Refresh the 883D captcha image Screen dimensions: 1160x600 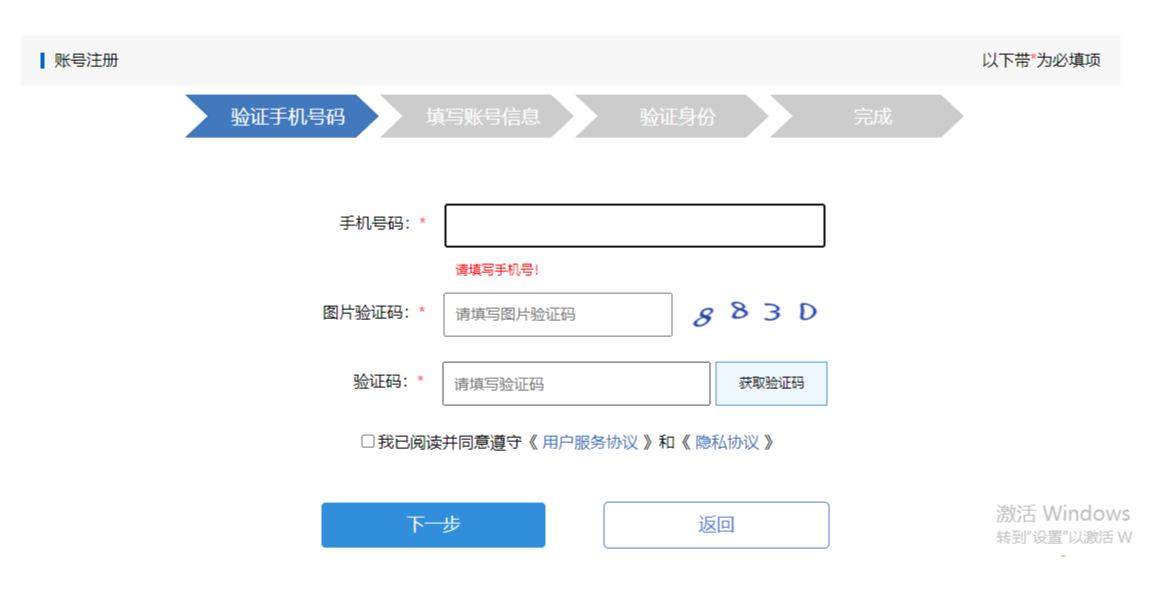point(756,313)
